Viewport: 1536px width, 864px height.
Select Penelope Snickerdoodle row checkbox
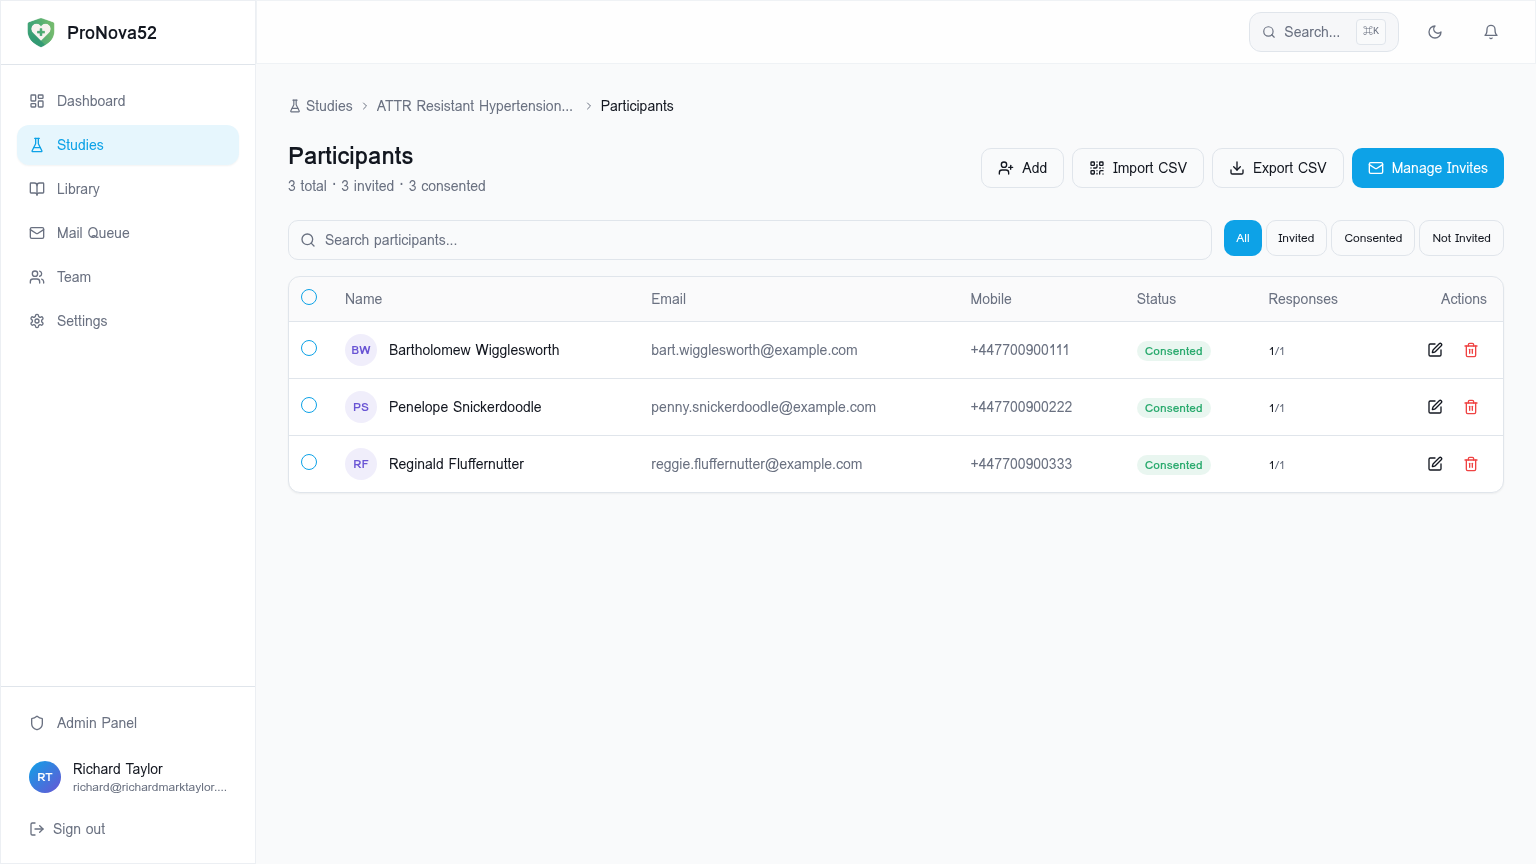309,405
